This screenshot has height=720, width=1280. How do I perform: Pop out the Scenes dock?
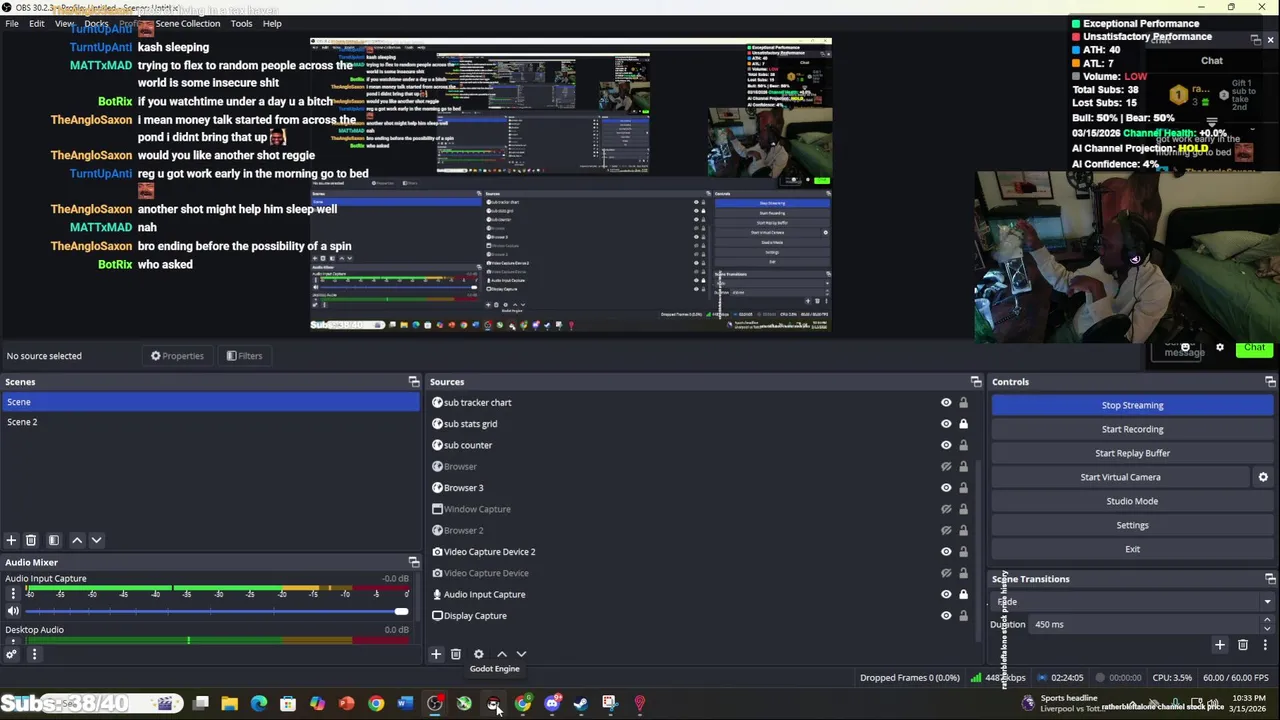coord(414,382)
